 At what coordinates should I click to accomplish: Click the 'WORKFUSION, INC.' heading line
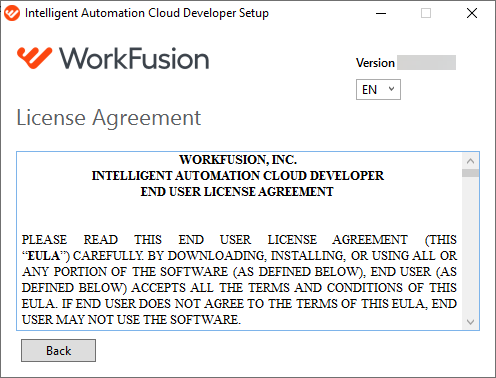point(238,160)
